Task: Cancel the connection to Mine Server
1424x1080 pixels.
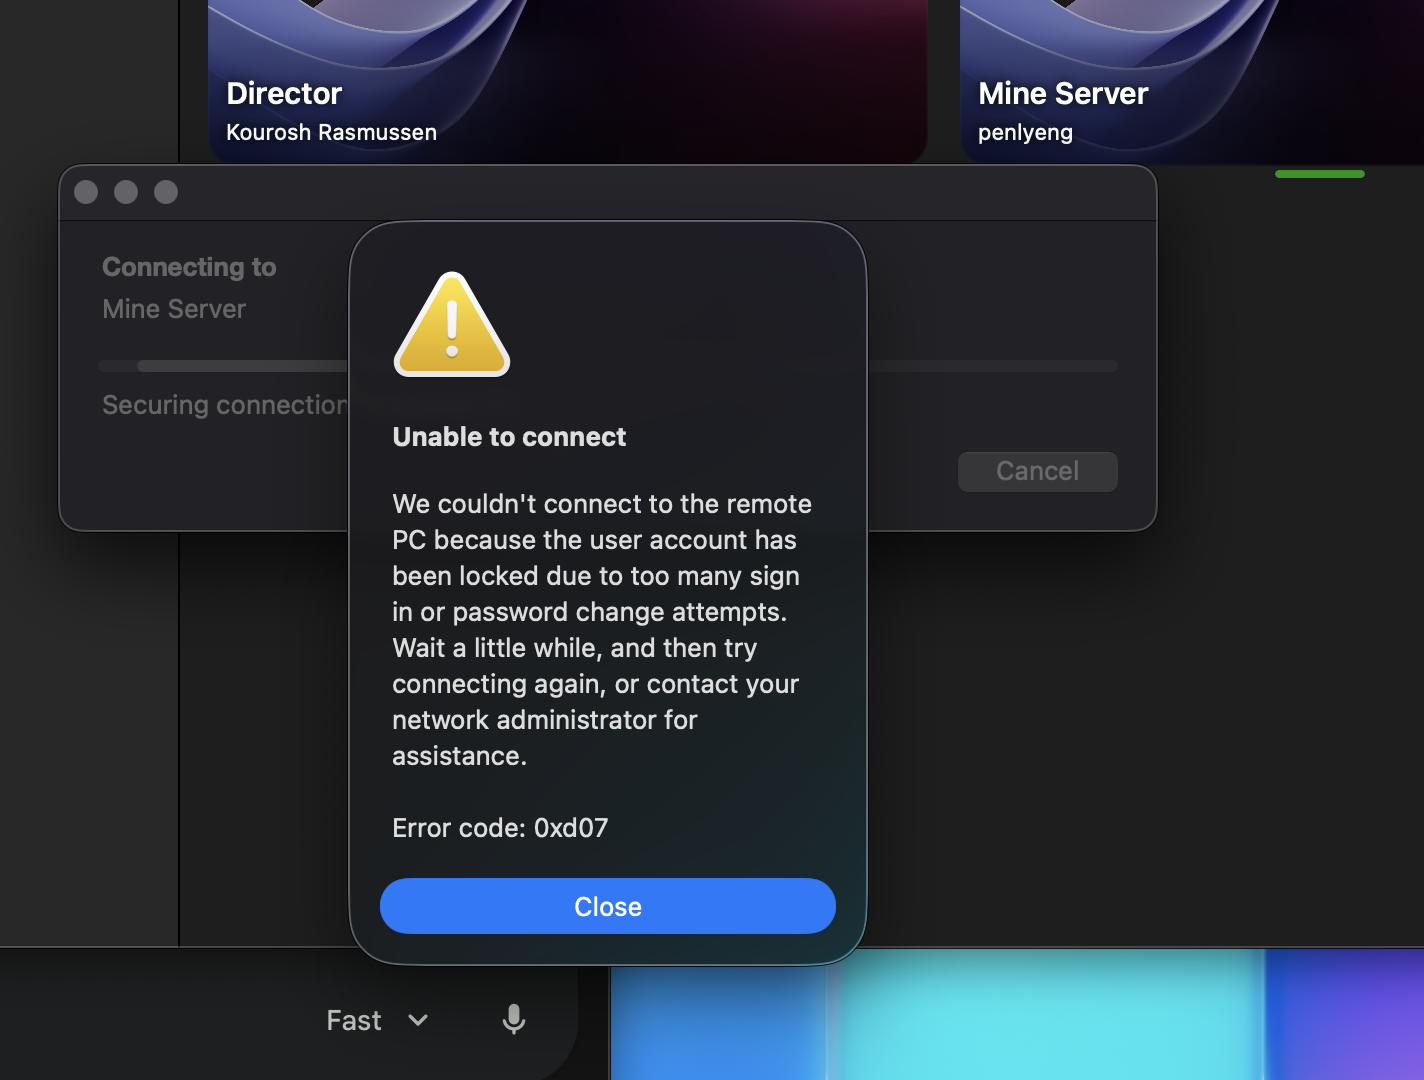Action: coord(1037,471)
